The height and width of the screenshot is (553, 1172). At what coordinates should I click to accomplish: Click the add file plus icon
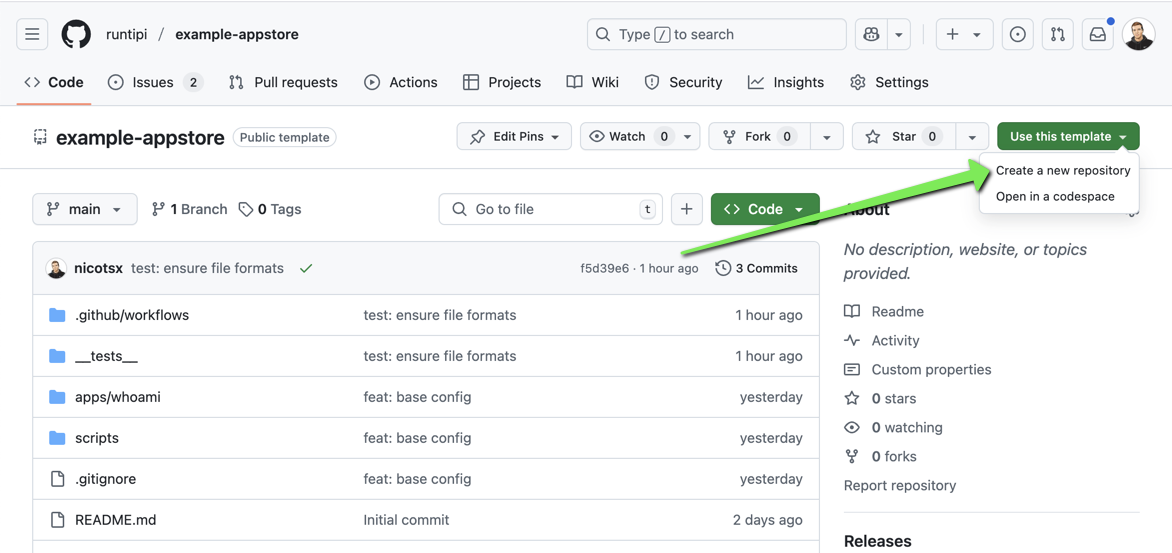point(686,209)
